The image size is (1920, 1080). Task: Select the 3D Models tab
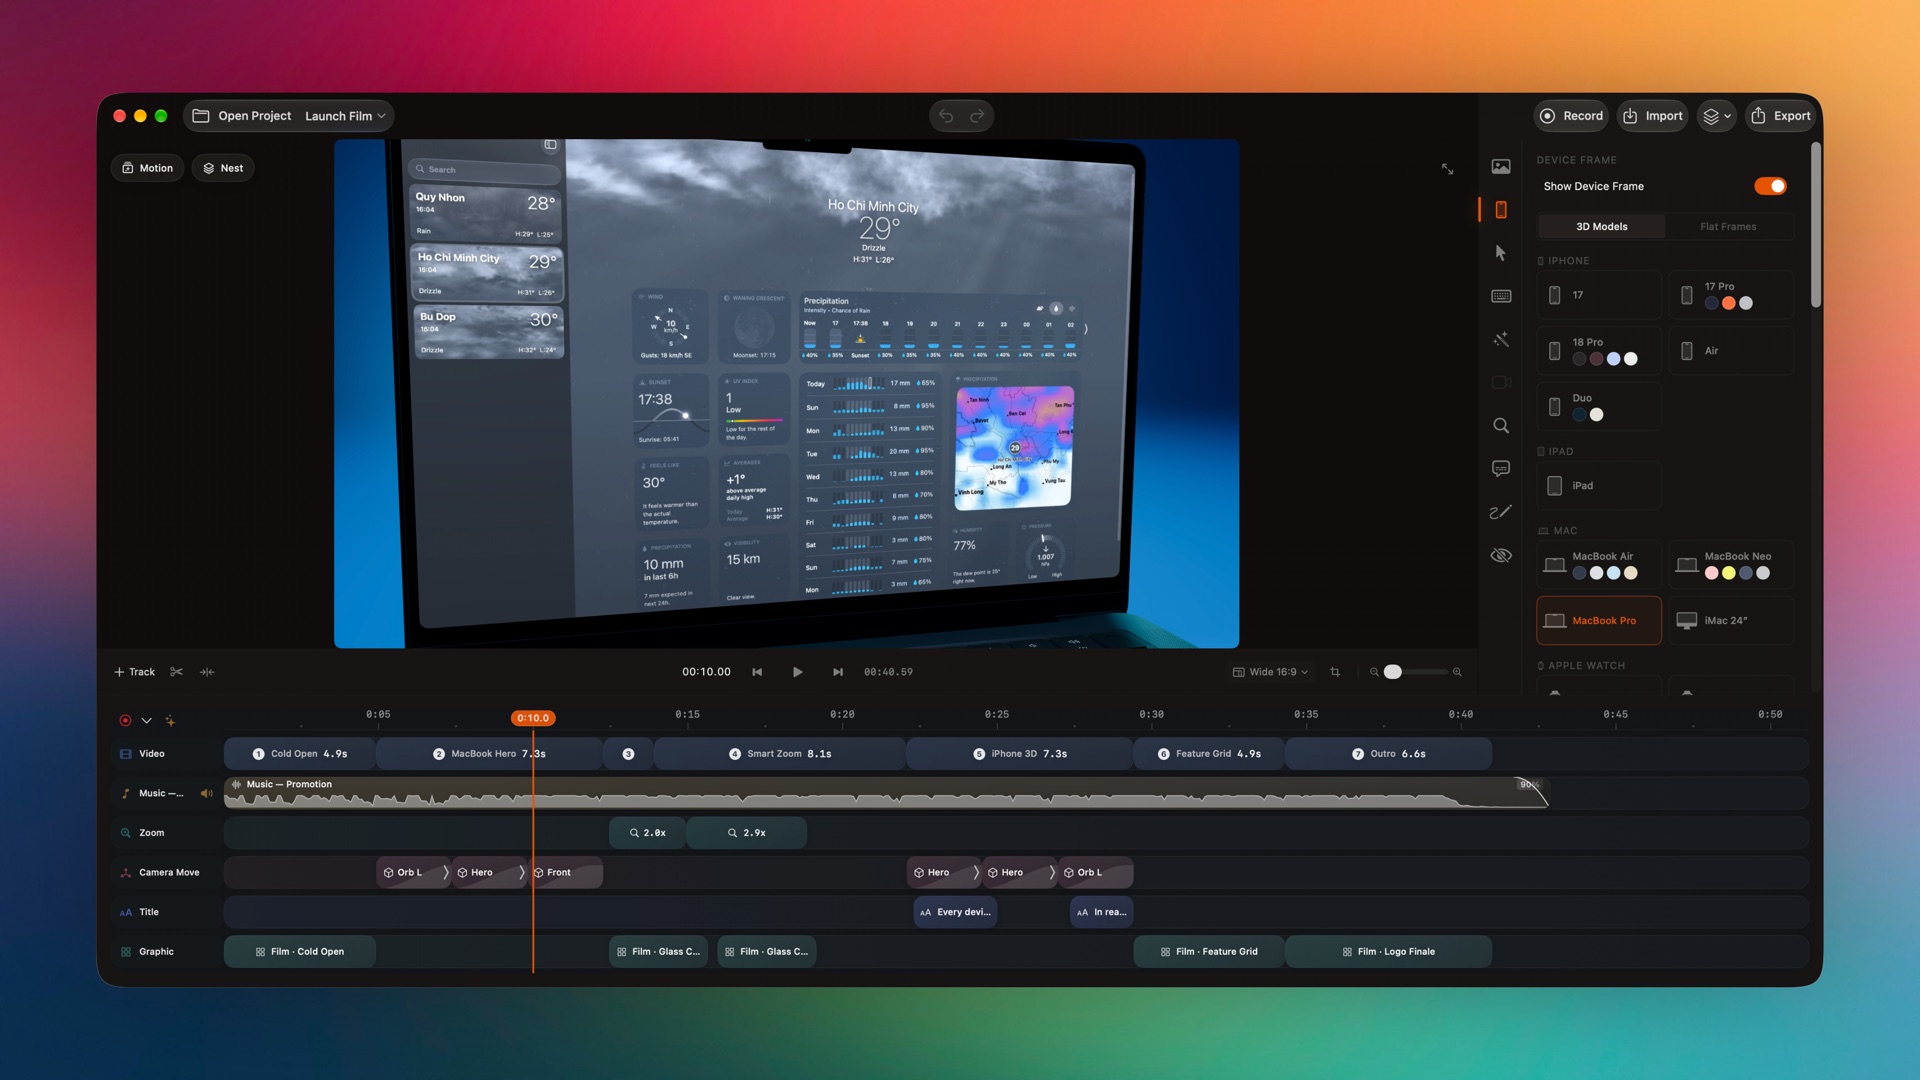pos(1601,227)
